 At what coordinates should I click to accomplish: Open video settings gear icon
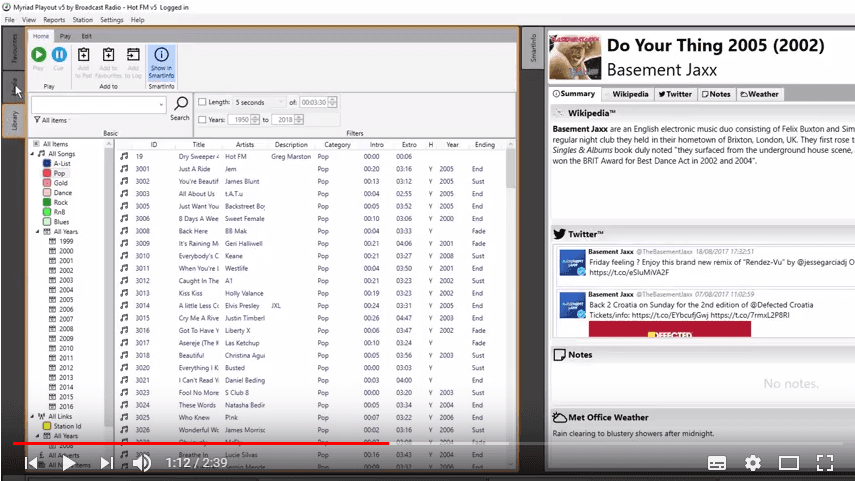point(753,464)
